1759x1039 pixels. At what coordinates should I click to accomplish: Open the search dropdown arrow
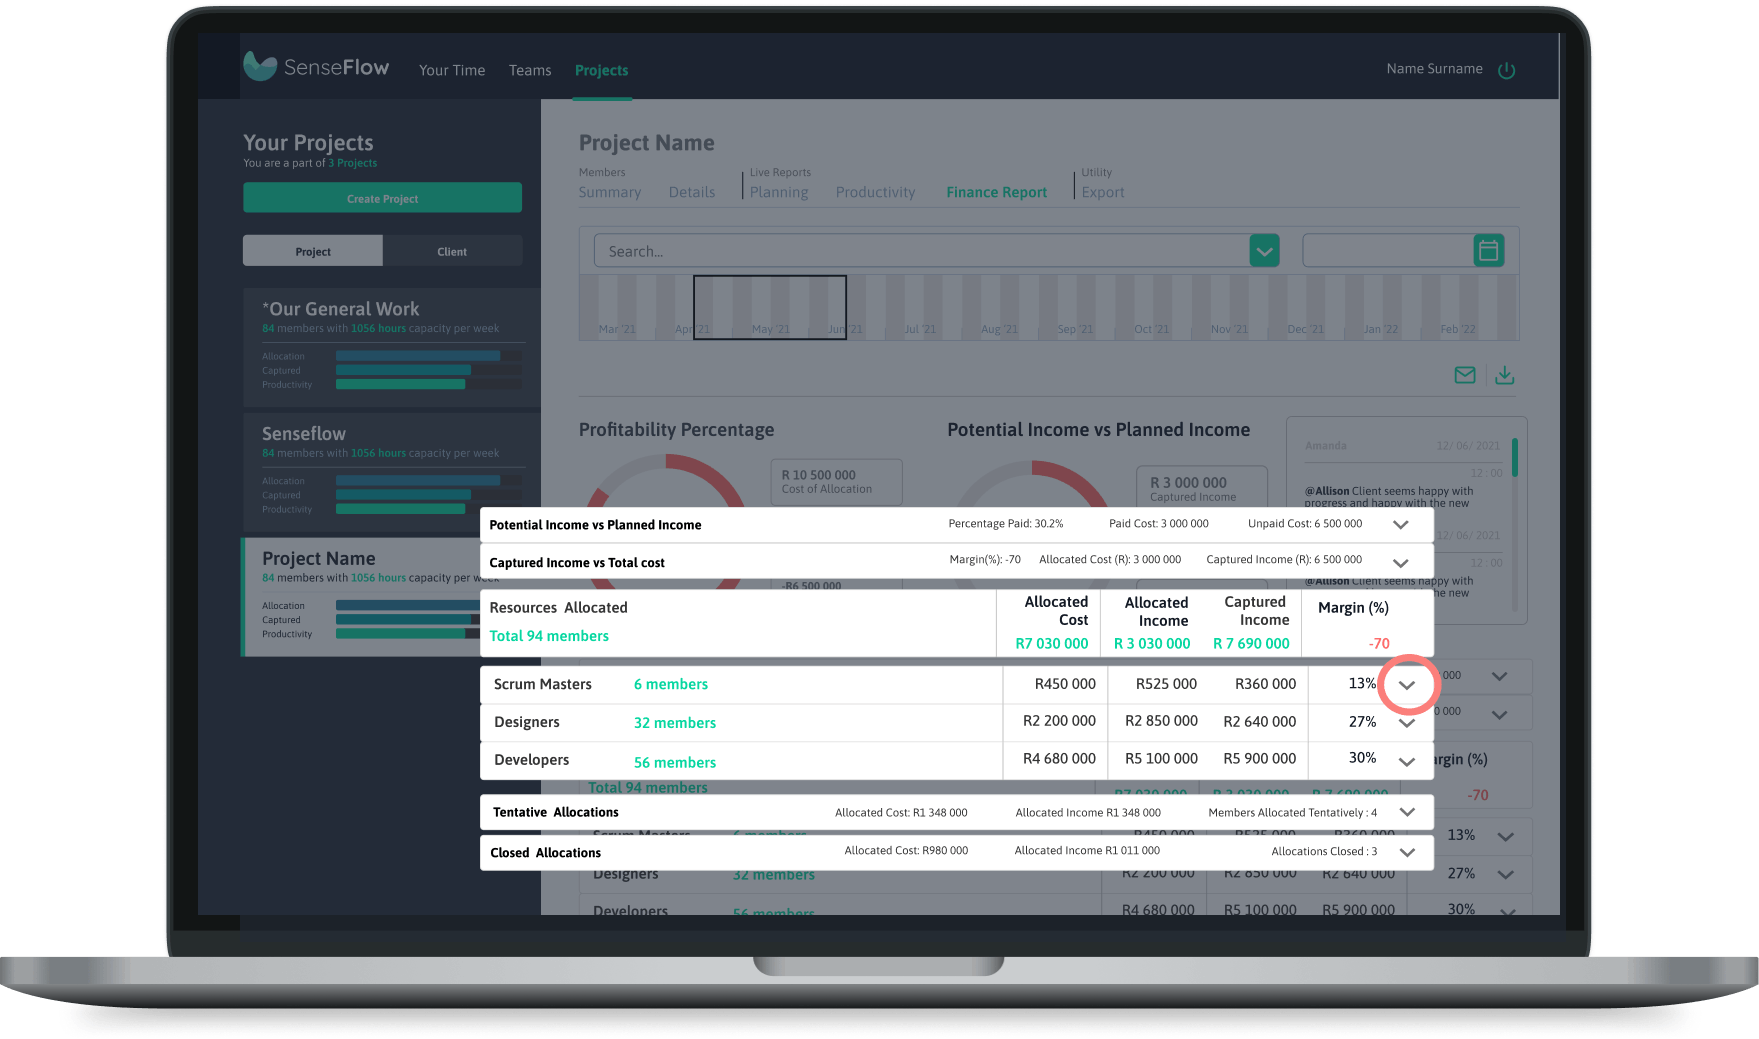1264,250
